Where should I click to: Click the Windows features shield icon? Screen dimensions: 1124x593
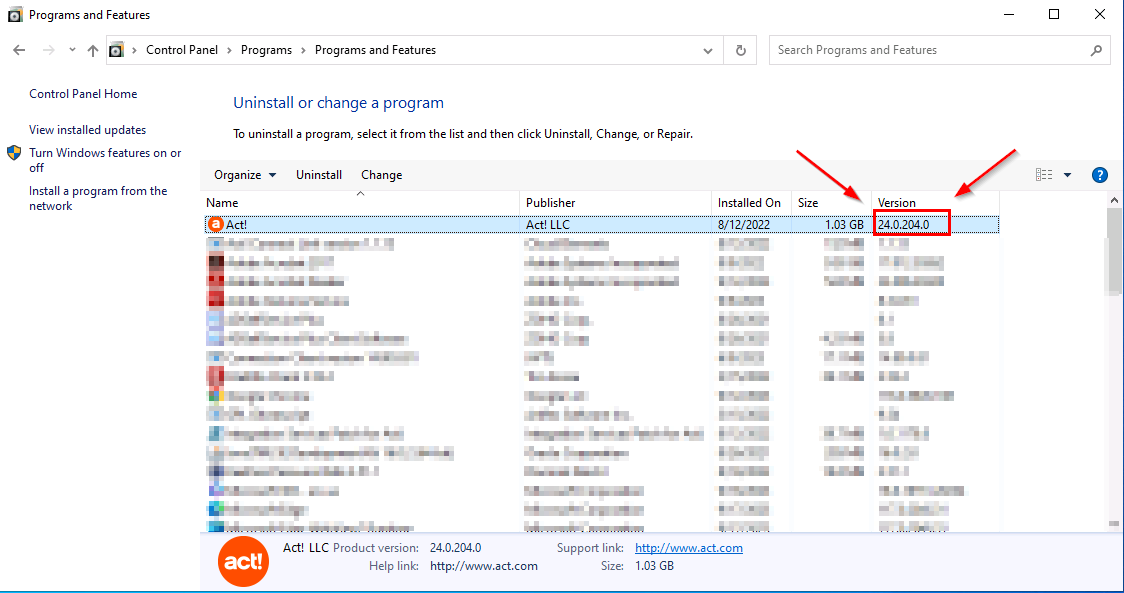tap(14, 153)
